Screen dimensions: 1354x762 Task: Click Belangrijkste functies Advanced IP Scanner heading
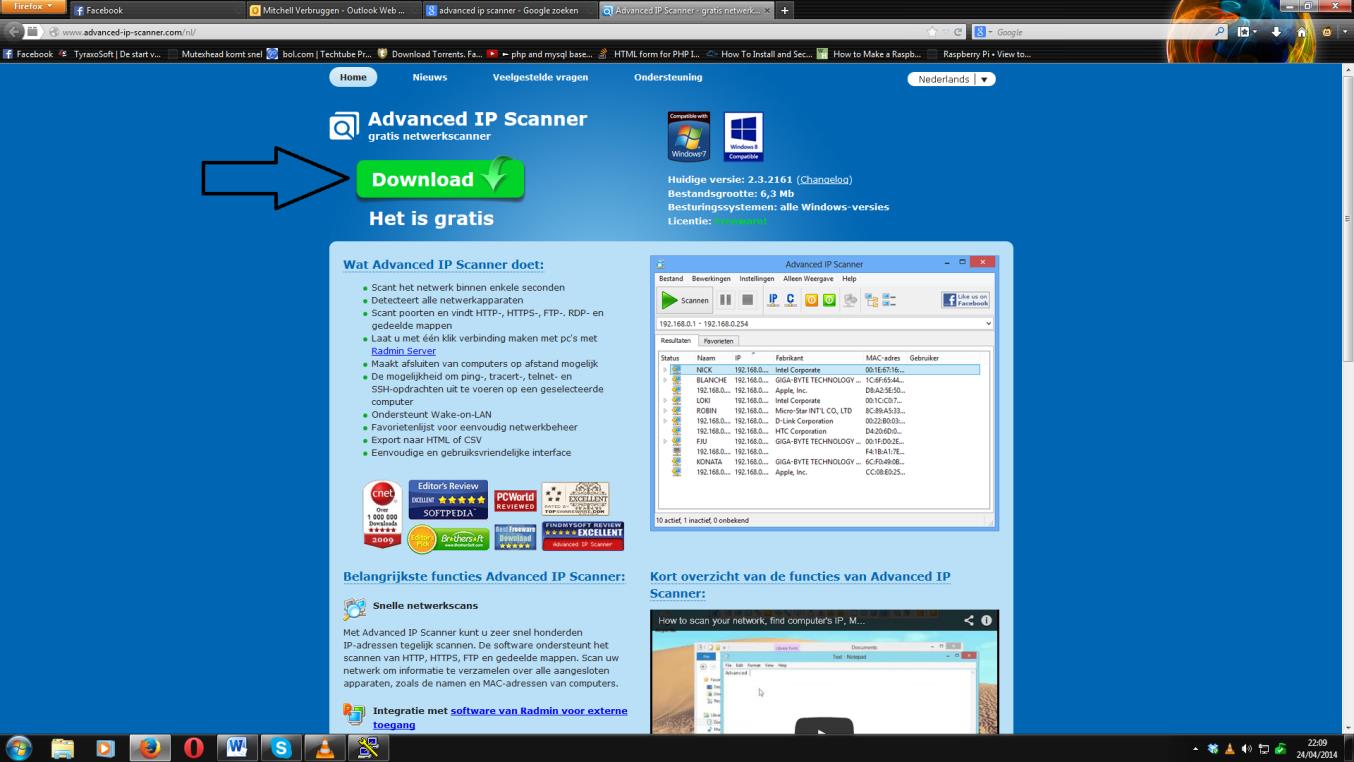[x=484, y=577]
